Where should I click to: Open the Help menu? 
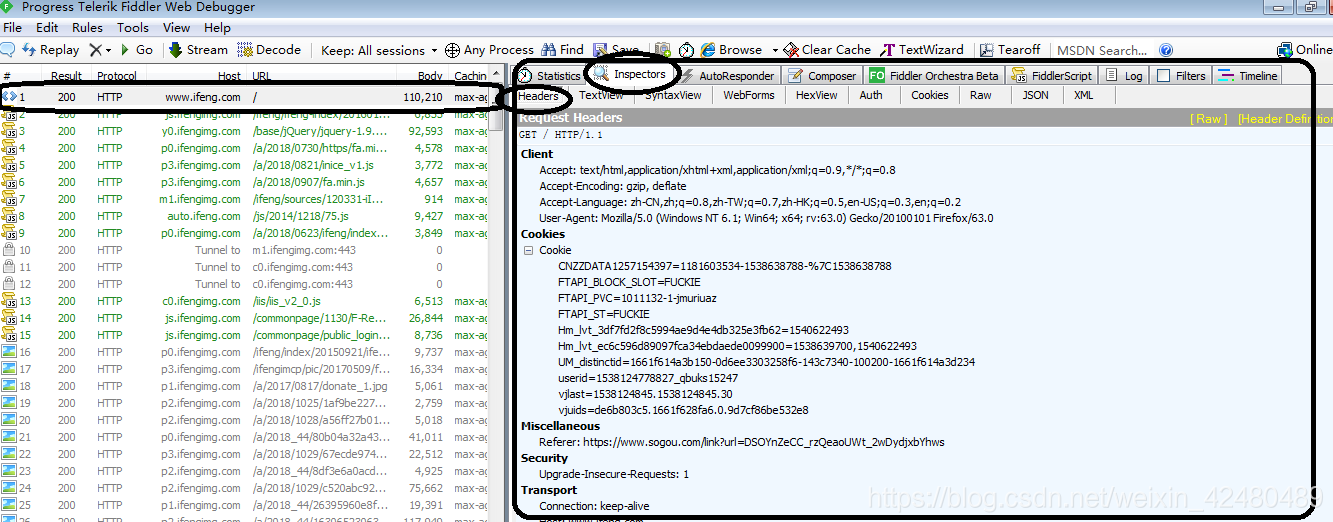click(x=217, y=28)
